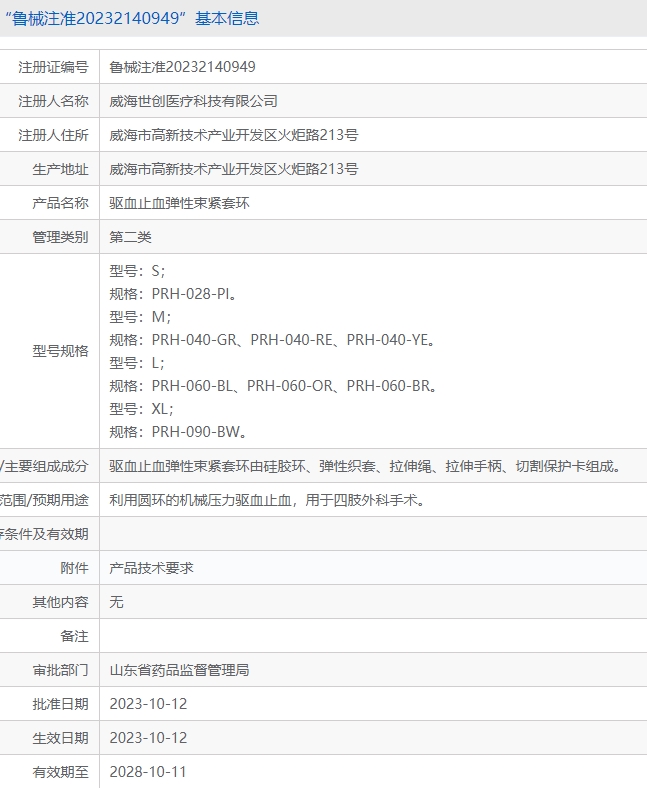Screen dimensions: 647x788
Task: Click the 附件 label
Action: tap(74, 568)
